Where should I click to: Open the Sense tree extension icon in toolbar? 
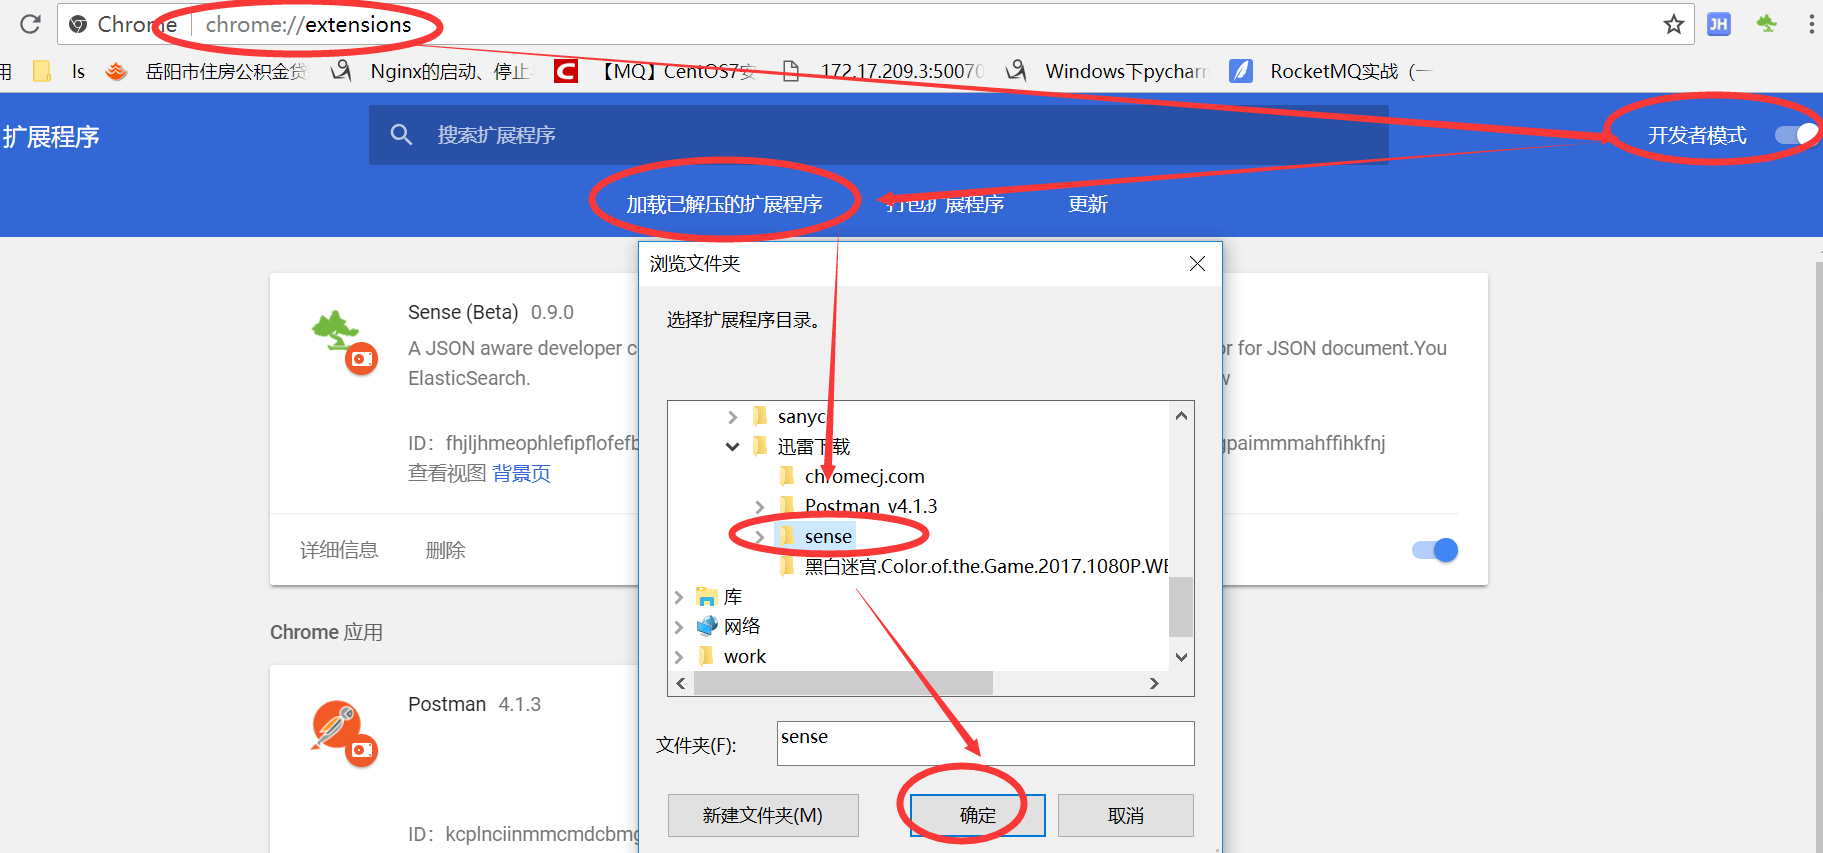point(1767,23)
